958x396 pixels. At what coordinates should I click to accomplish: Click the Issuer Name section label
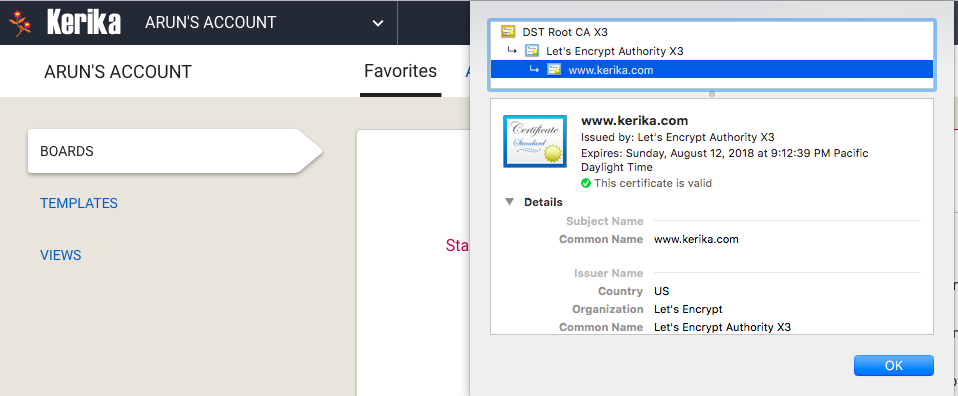609,273
